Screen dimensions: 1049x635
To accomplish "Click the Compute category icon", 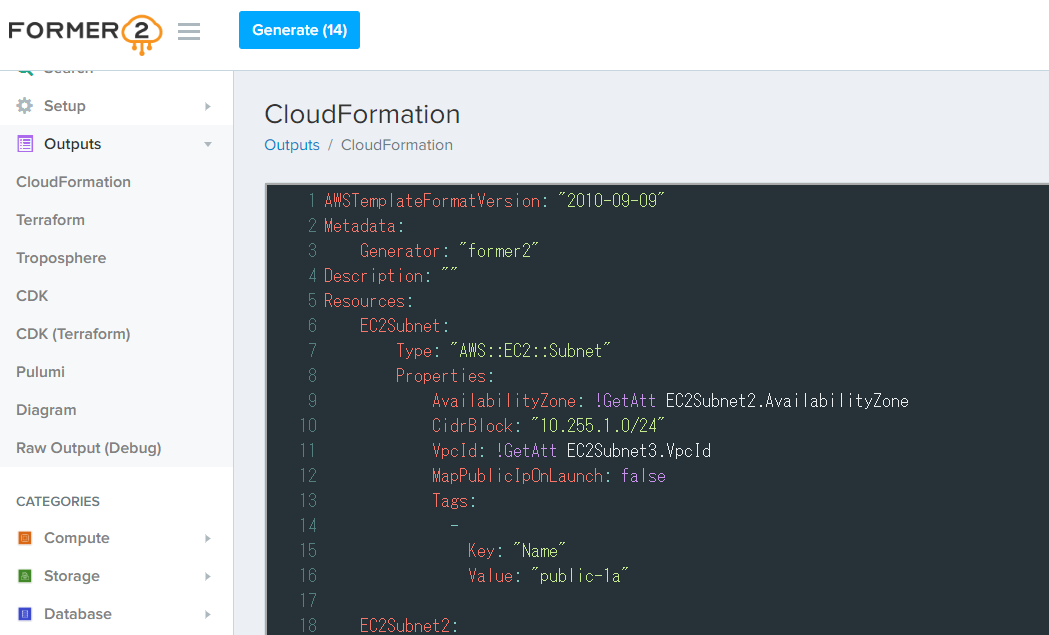I will click(25, 538).
